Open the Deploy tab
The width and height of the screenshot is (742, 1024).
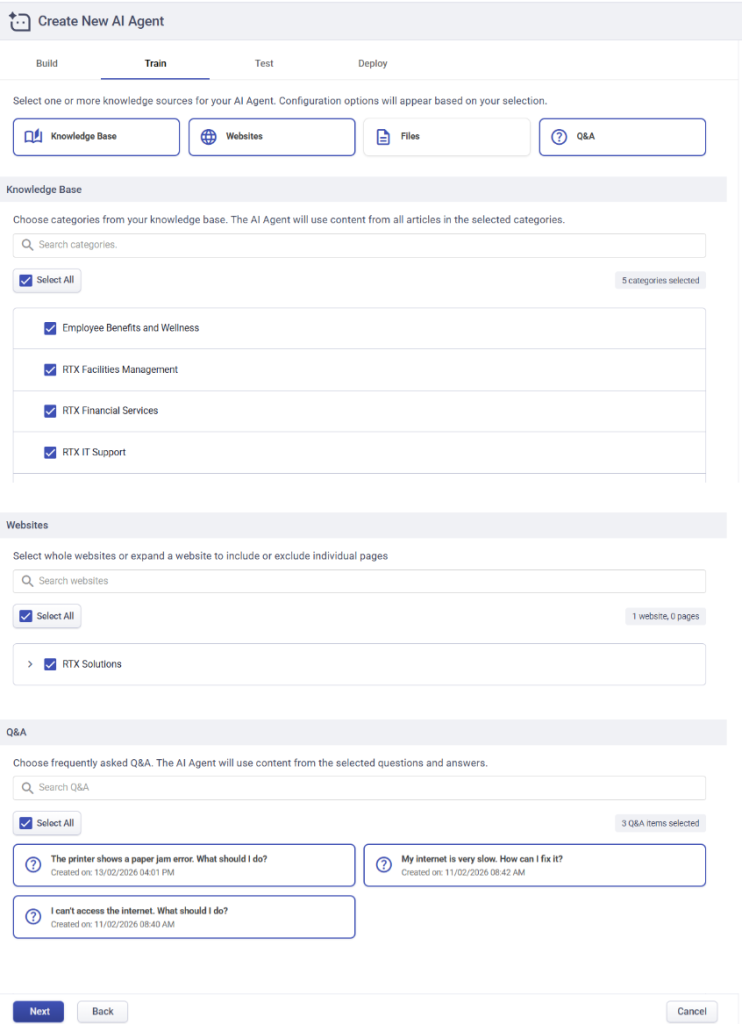pyautogui.click(x=372, y=63)
